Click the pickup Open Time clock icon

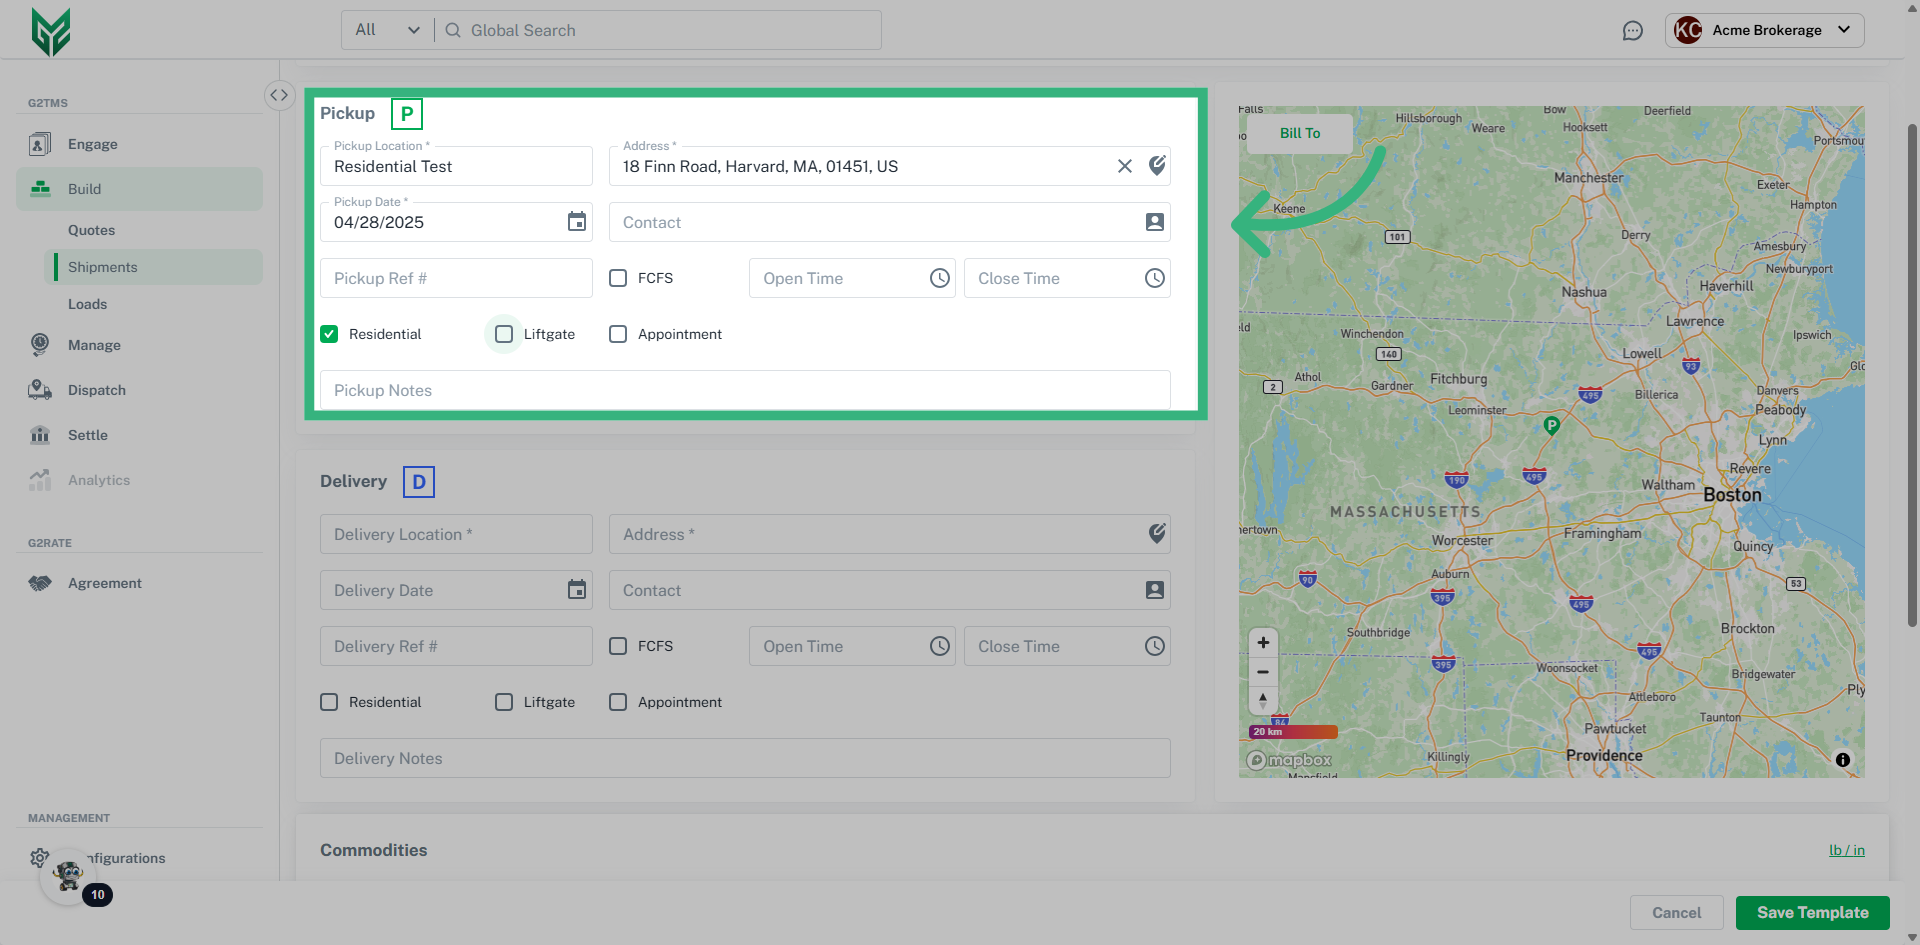pos(940,278)
